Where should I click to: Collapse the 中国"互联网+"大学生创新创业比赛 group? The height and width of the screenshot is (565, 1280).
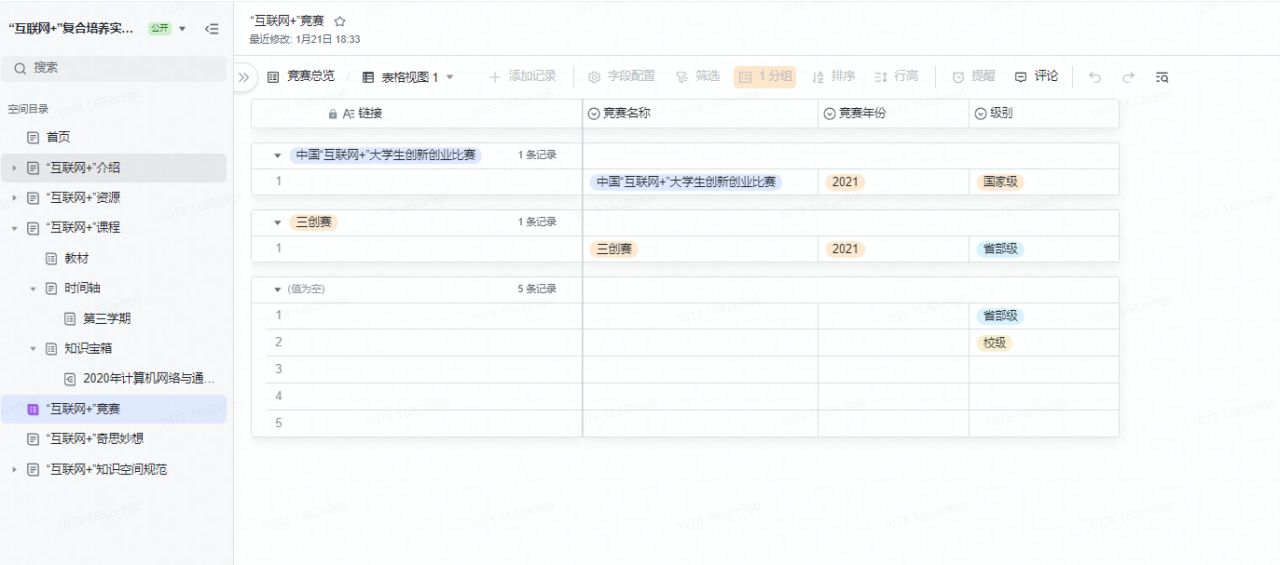(278, 155)
